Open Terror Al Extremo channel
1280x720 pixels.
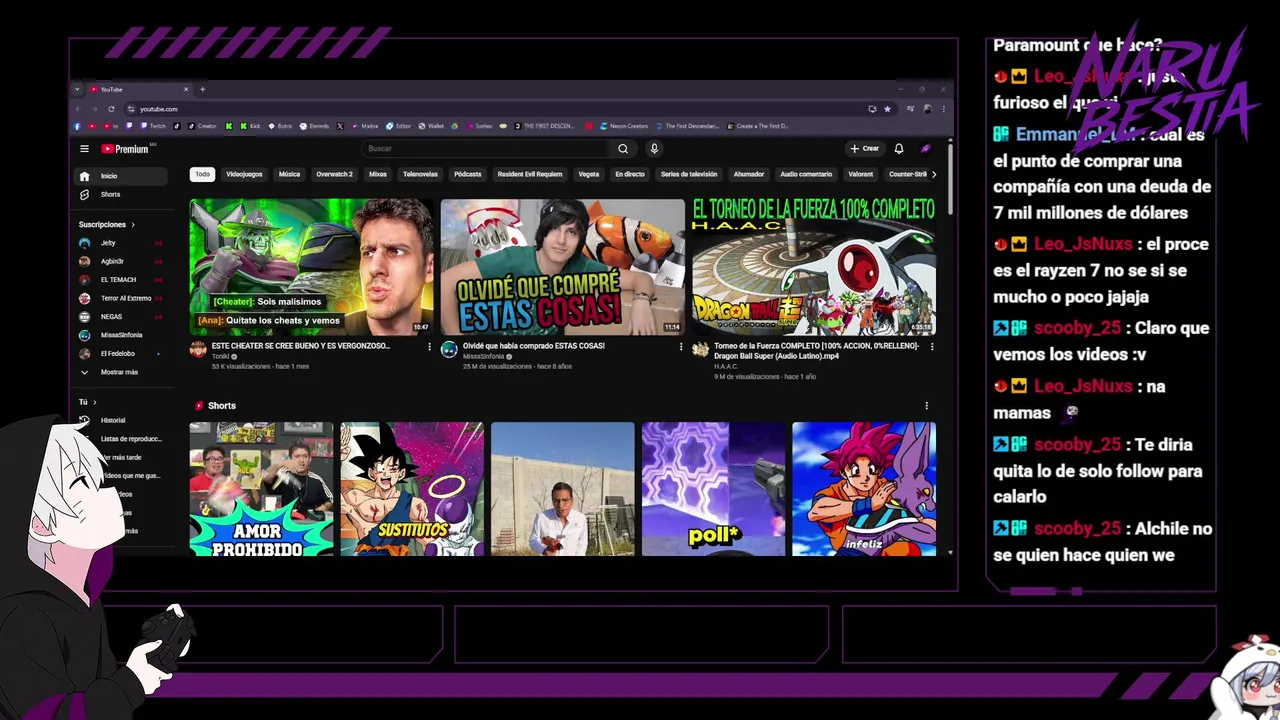121,298
